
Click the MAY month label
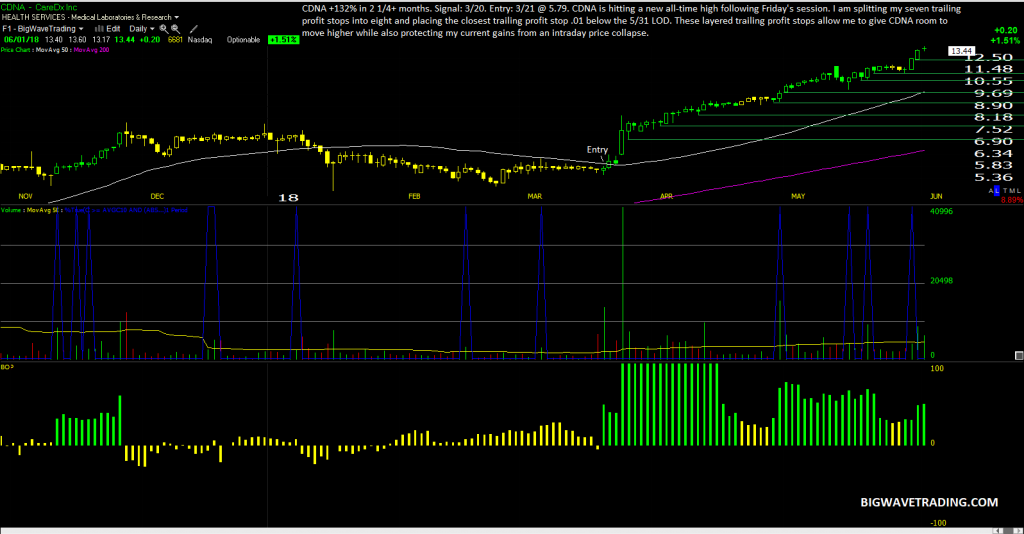click(x=798, y=196)
